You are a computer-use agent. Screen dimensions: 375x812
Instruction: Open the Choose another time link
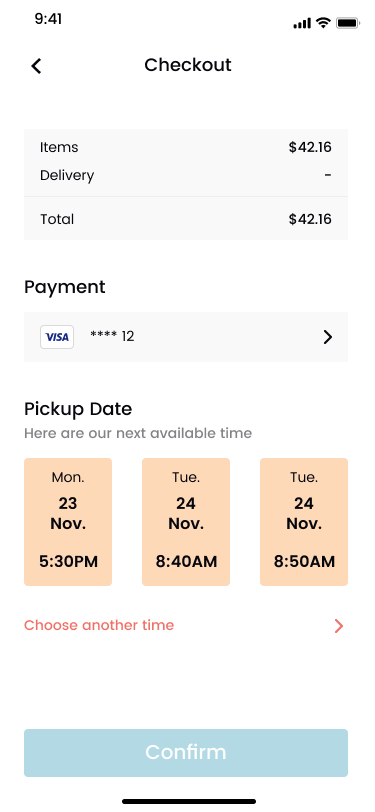coord(99,625)
